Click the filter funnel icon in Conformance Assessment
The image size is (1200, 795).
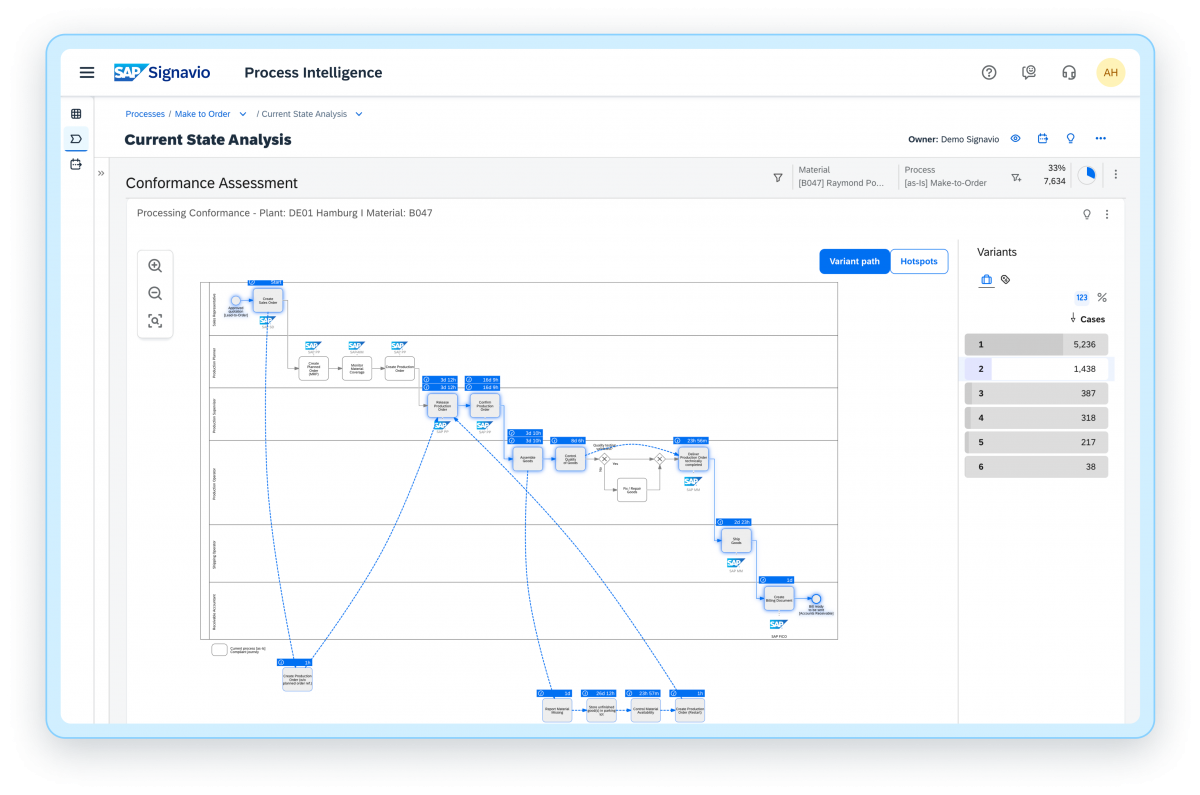pos(778,177)
